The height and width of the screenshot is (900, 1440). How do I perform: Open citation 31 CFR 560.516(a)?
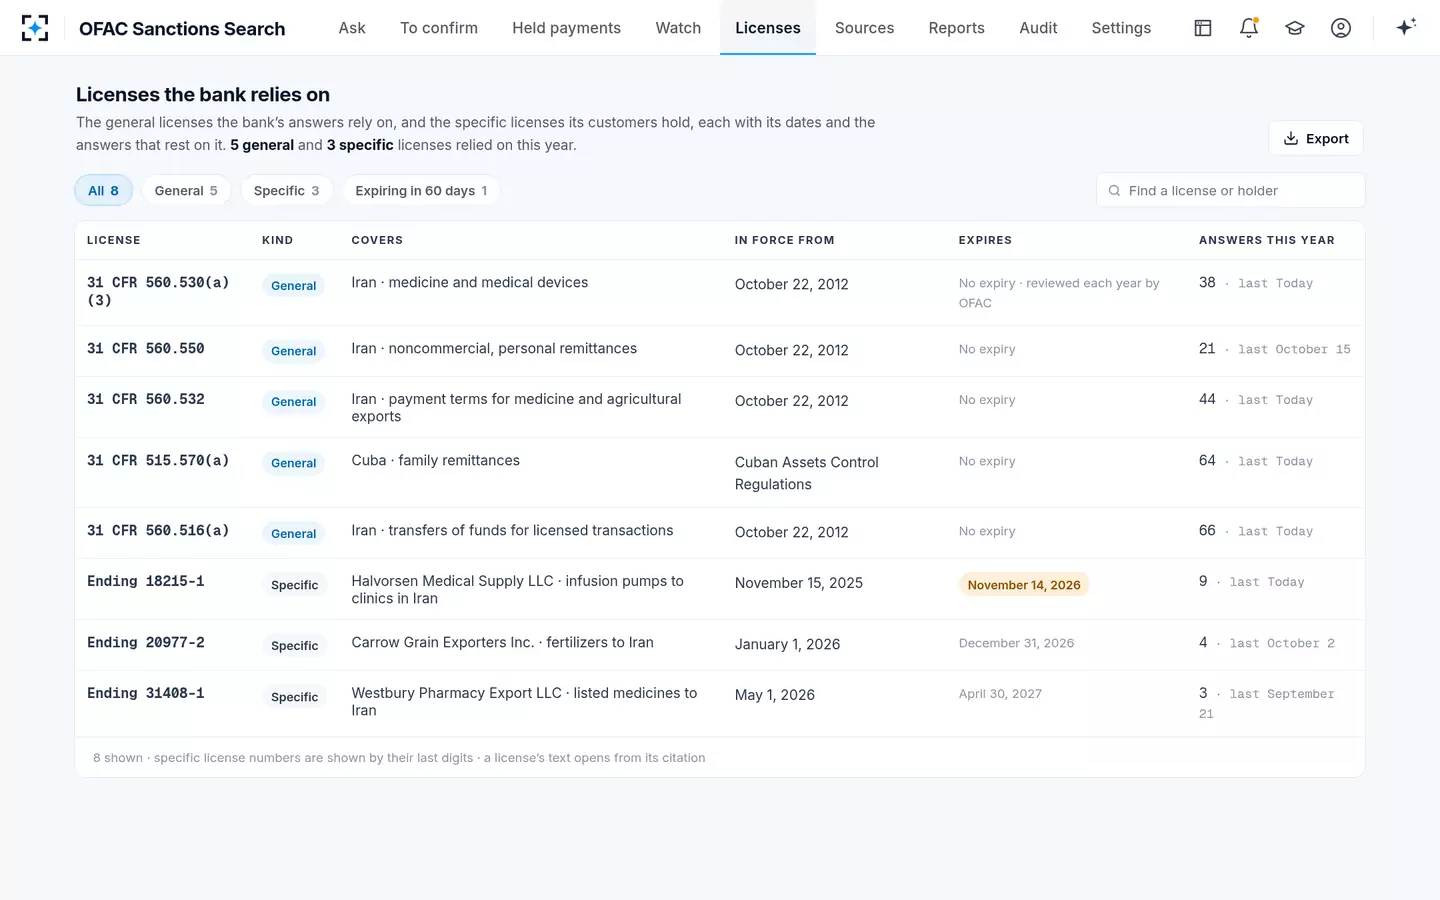[158, 530]
